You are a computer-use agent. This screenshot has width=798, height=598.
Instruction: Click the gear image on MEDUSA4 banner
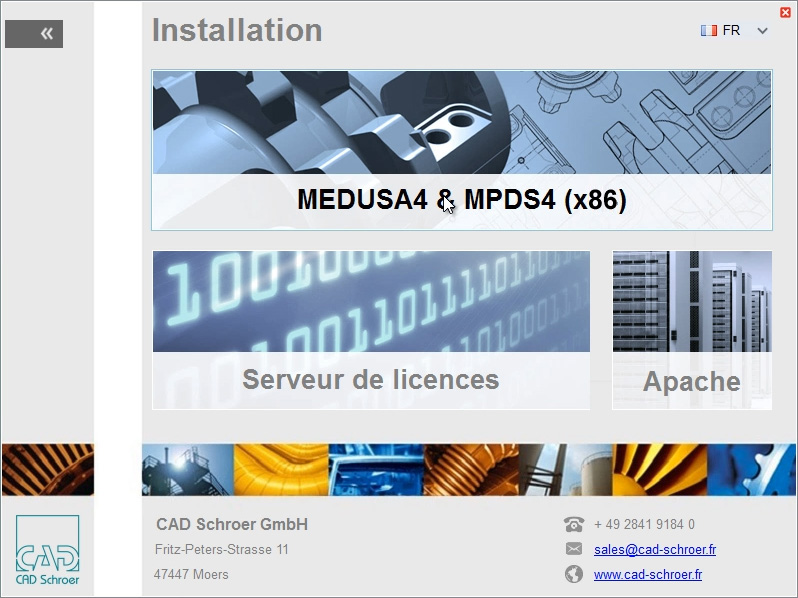pyautogui.click(x=462, y=122)
